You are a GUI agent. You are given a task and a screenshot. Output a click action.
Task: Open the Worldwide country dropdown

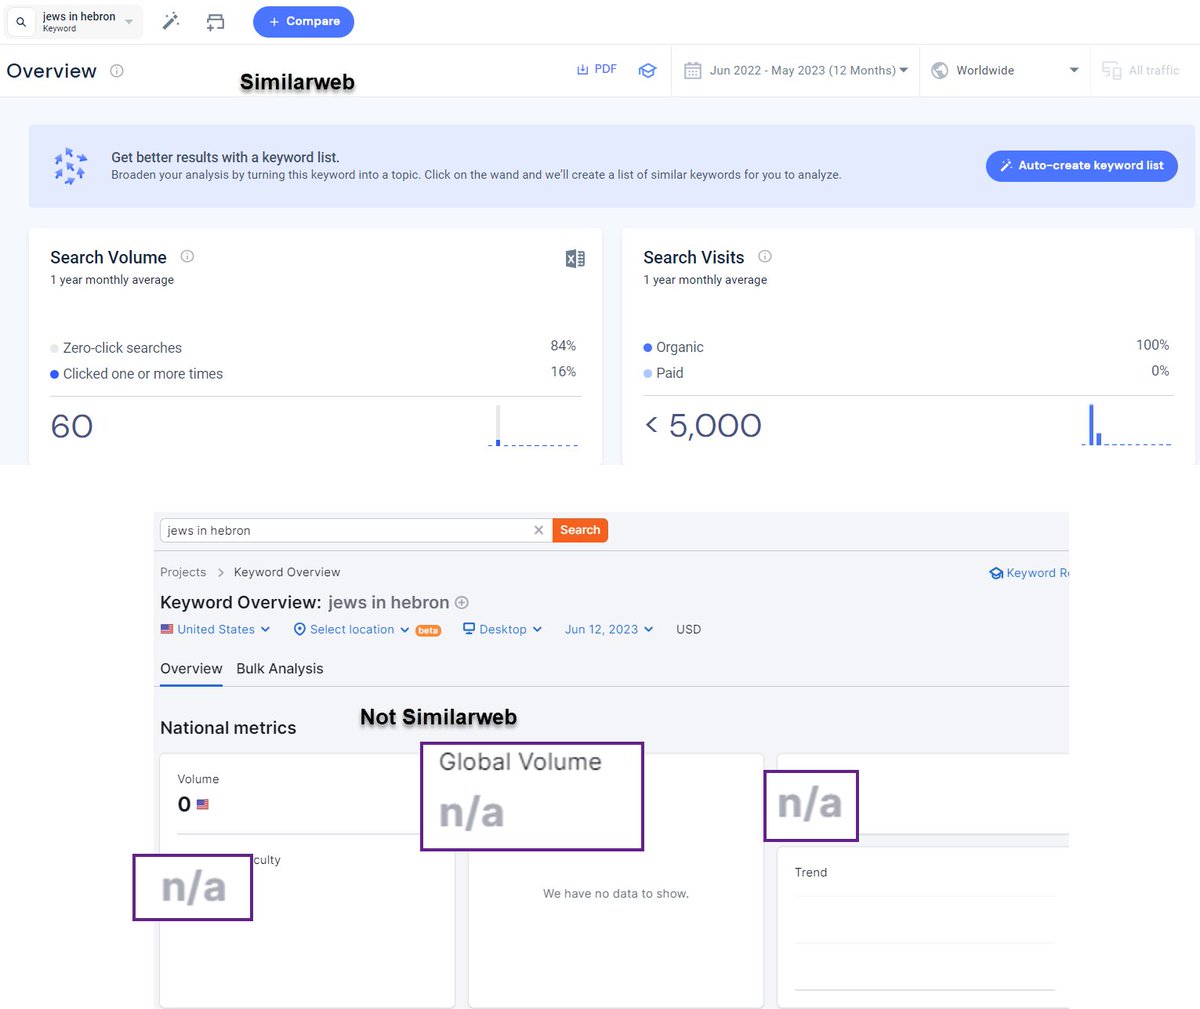pyautogui.click(x=1004, y=70)
